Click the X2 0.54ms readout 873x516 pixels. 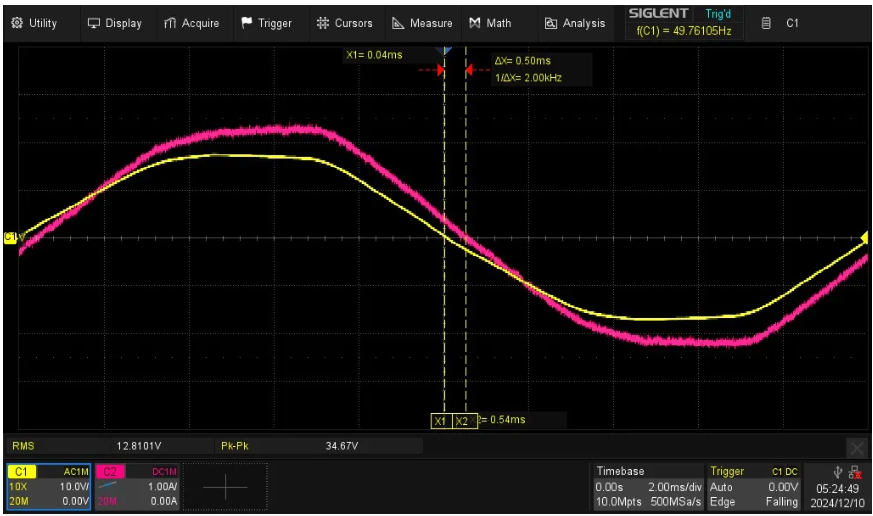[502, 420]
